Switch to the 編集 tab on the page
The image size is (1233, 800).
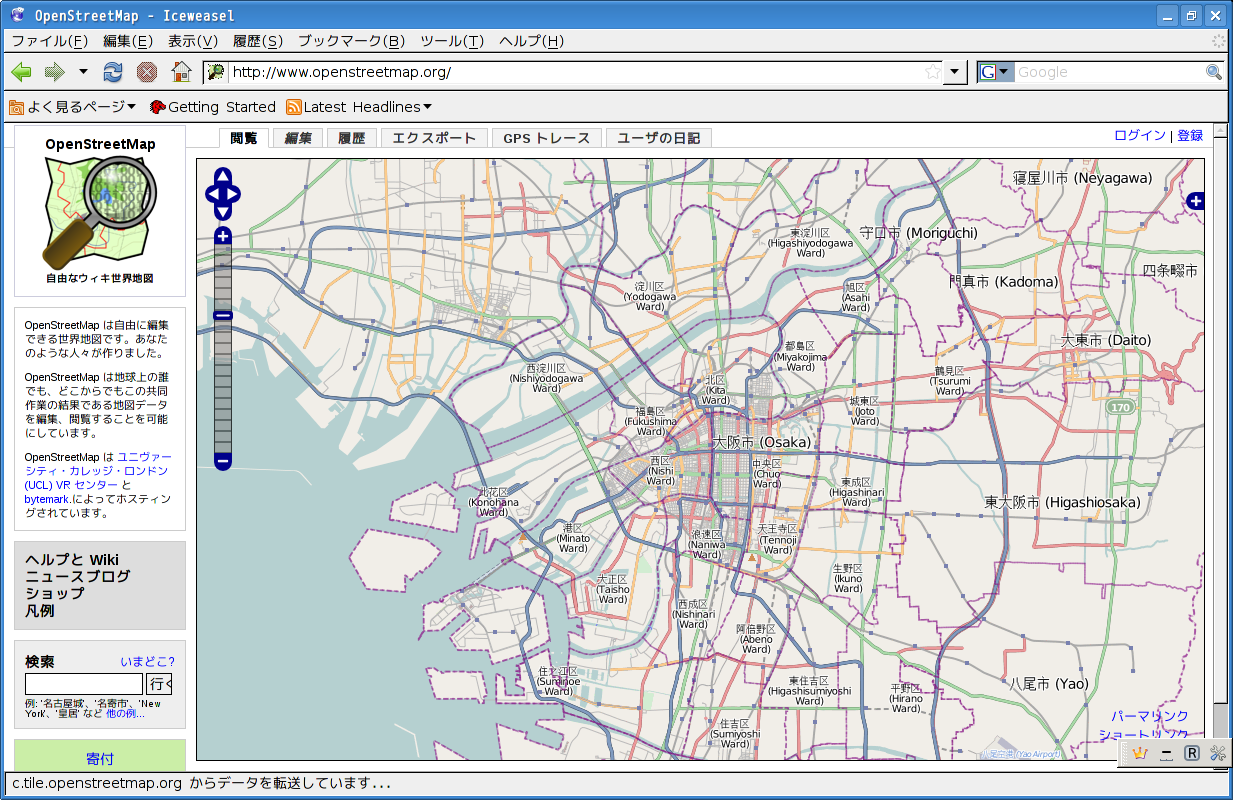pos(298,138)
